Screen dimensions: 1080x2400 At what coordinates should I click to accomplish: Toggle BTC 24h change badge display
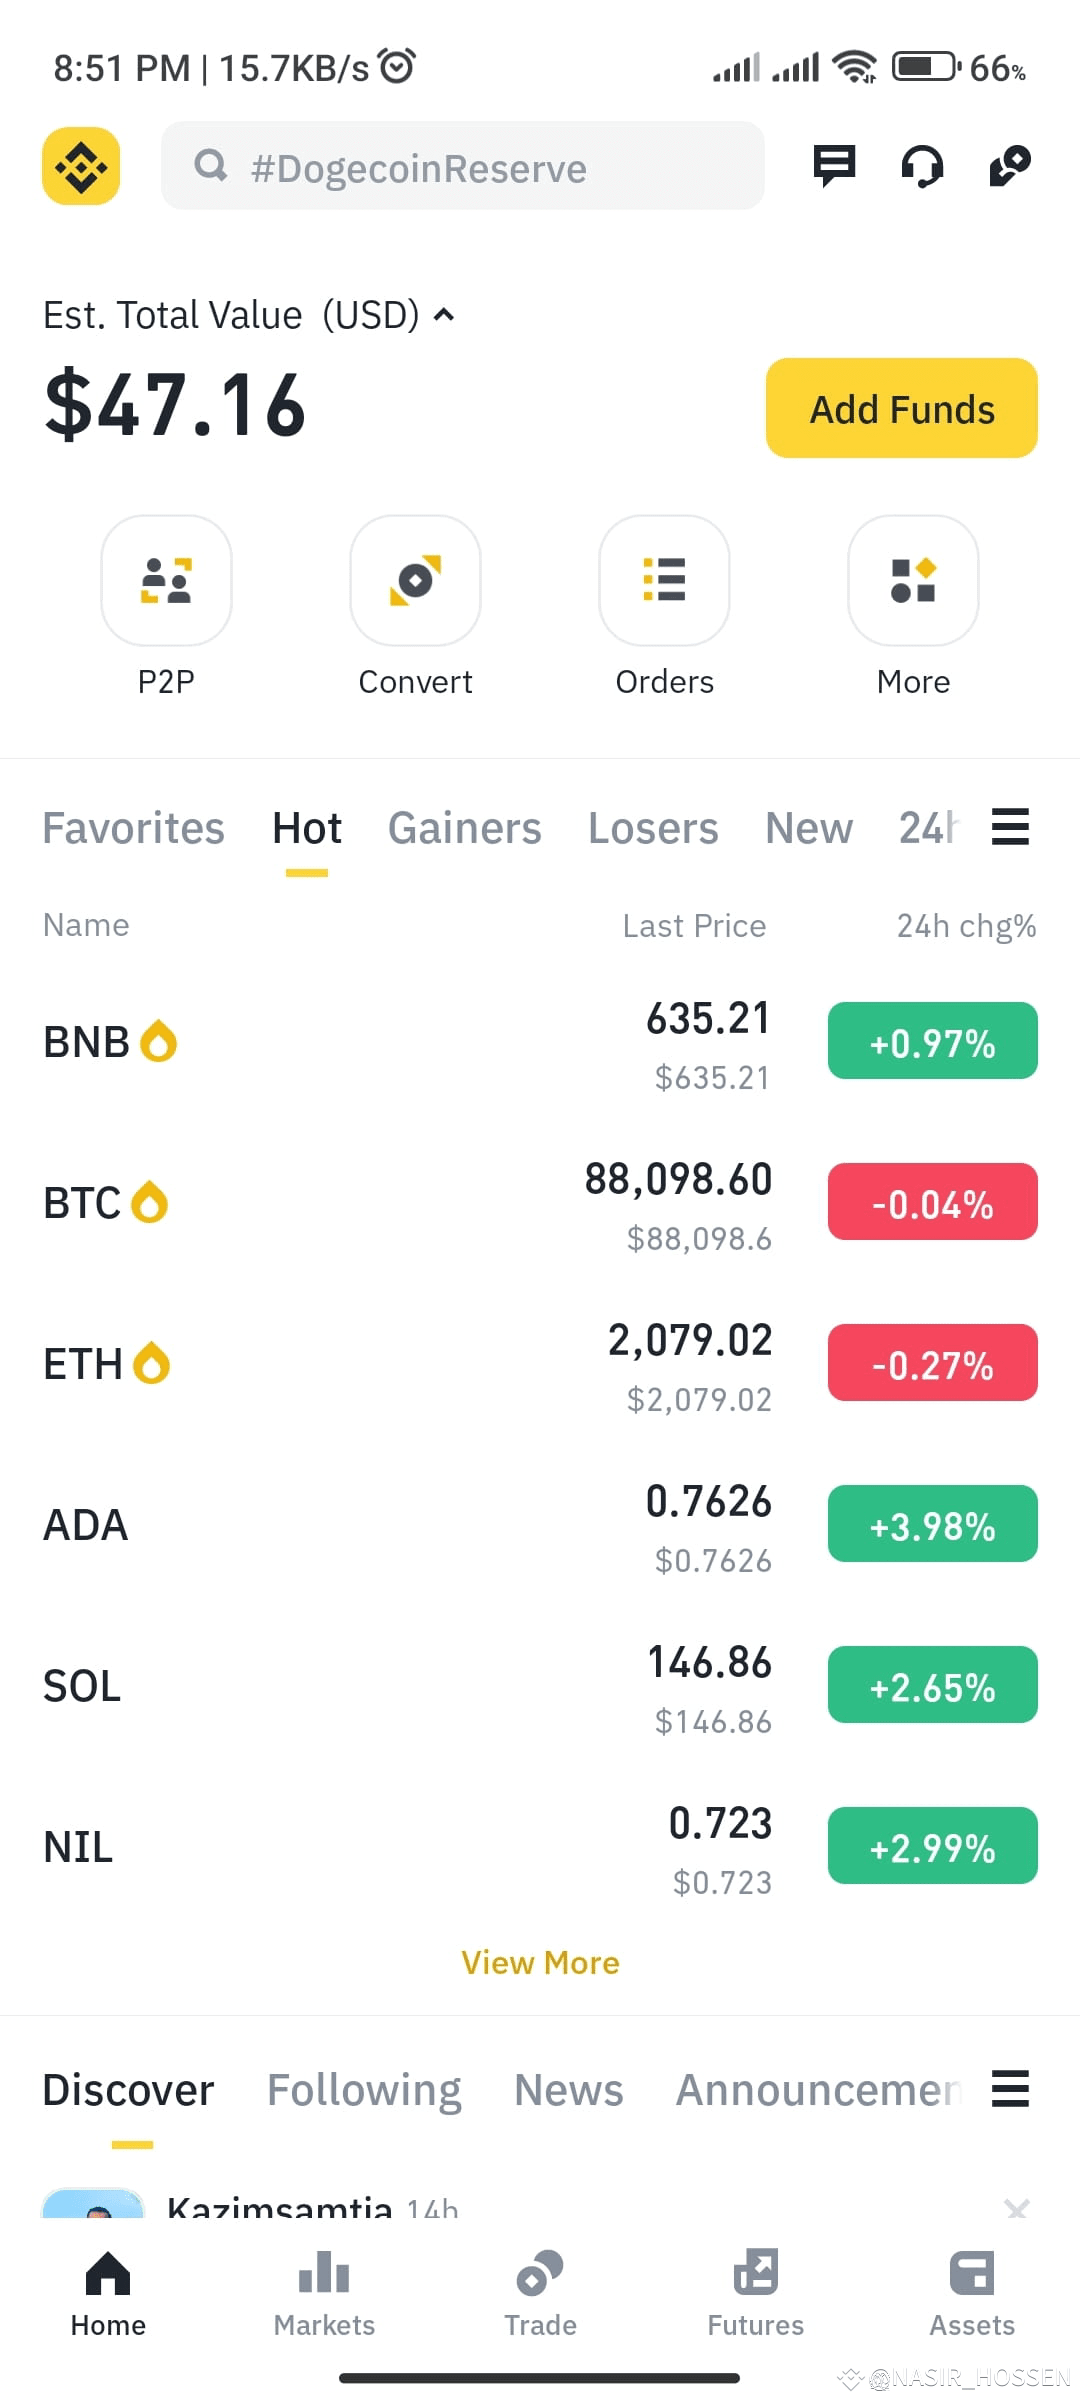(x=933, y=1202)
